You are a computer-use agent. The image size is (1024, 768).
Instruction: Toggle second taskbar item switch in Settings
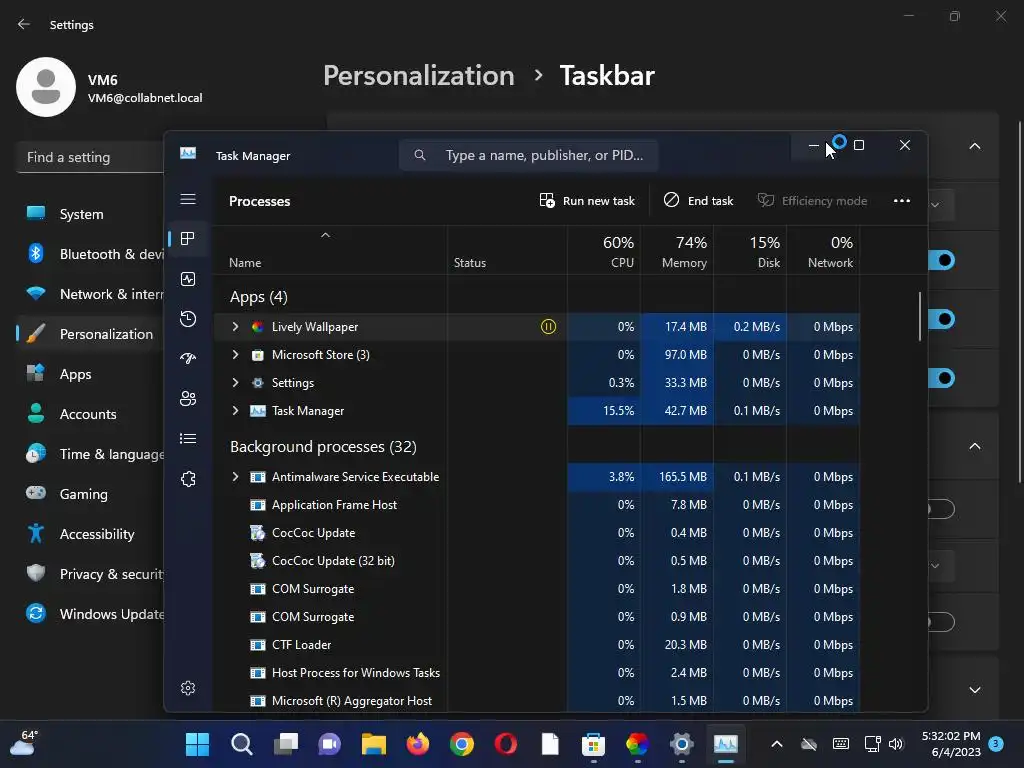pyautogui.click(x=941, y=319)
